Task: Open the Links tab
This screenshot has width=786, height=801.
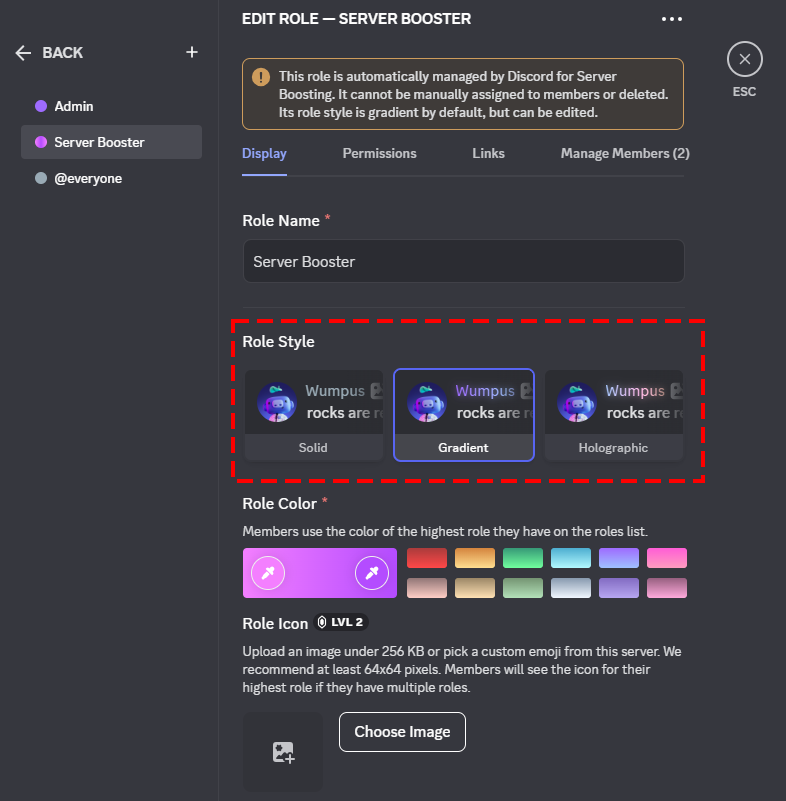Action: tap(488, 154)
